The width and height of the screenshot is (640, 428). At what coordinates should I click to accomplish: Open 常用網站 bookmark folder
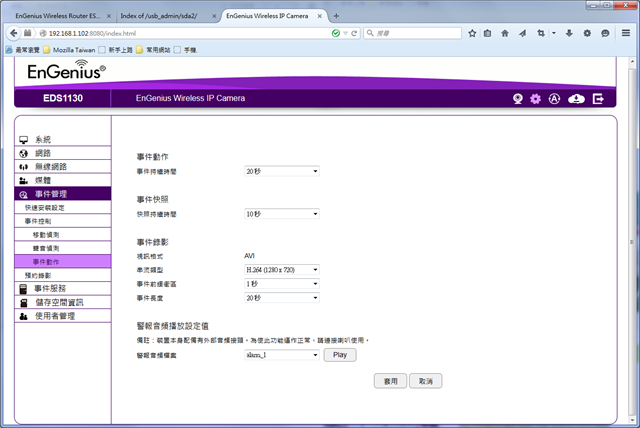coord(153,50)
